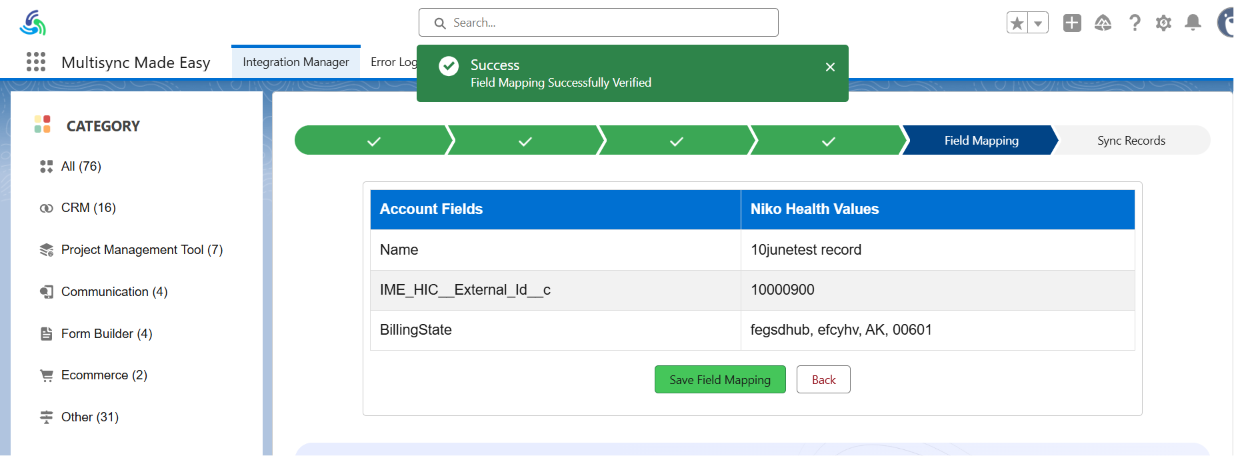1234x456 pixels.
Task: Open the Trailhead guidance icon
Action: click(1103, 23)
